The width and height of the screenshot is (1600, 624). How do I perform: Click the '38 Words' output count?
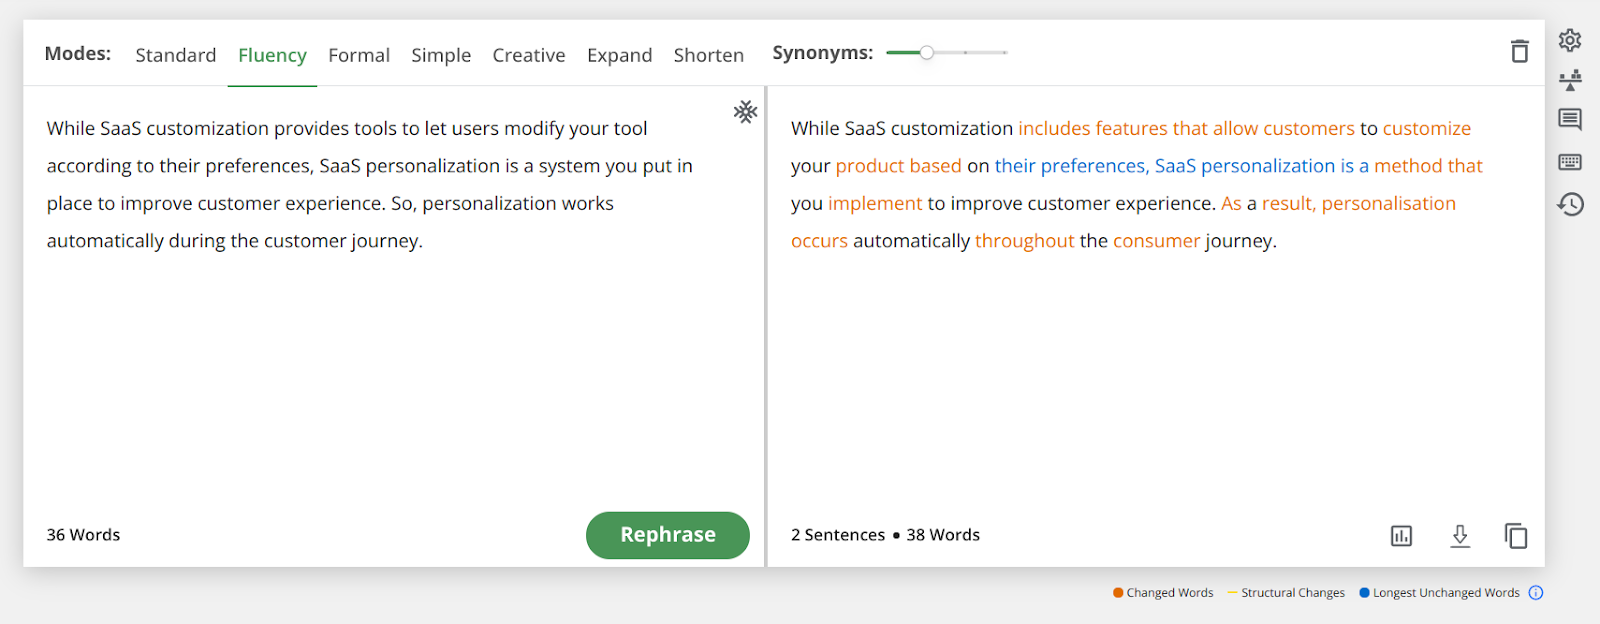pyautogui.click(x=943, y=535)
